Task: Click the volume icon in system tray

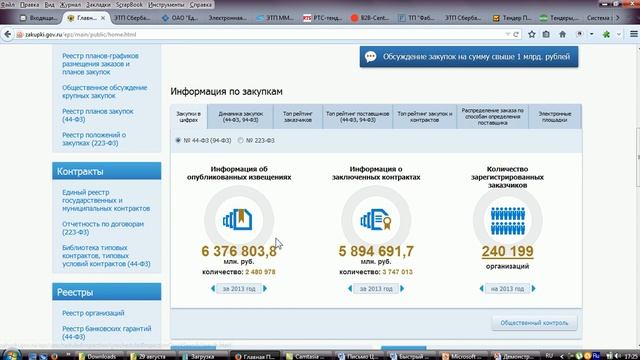Action: point(617,356)
